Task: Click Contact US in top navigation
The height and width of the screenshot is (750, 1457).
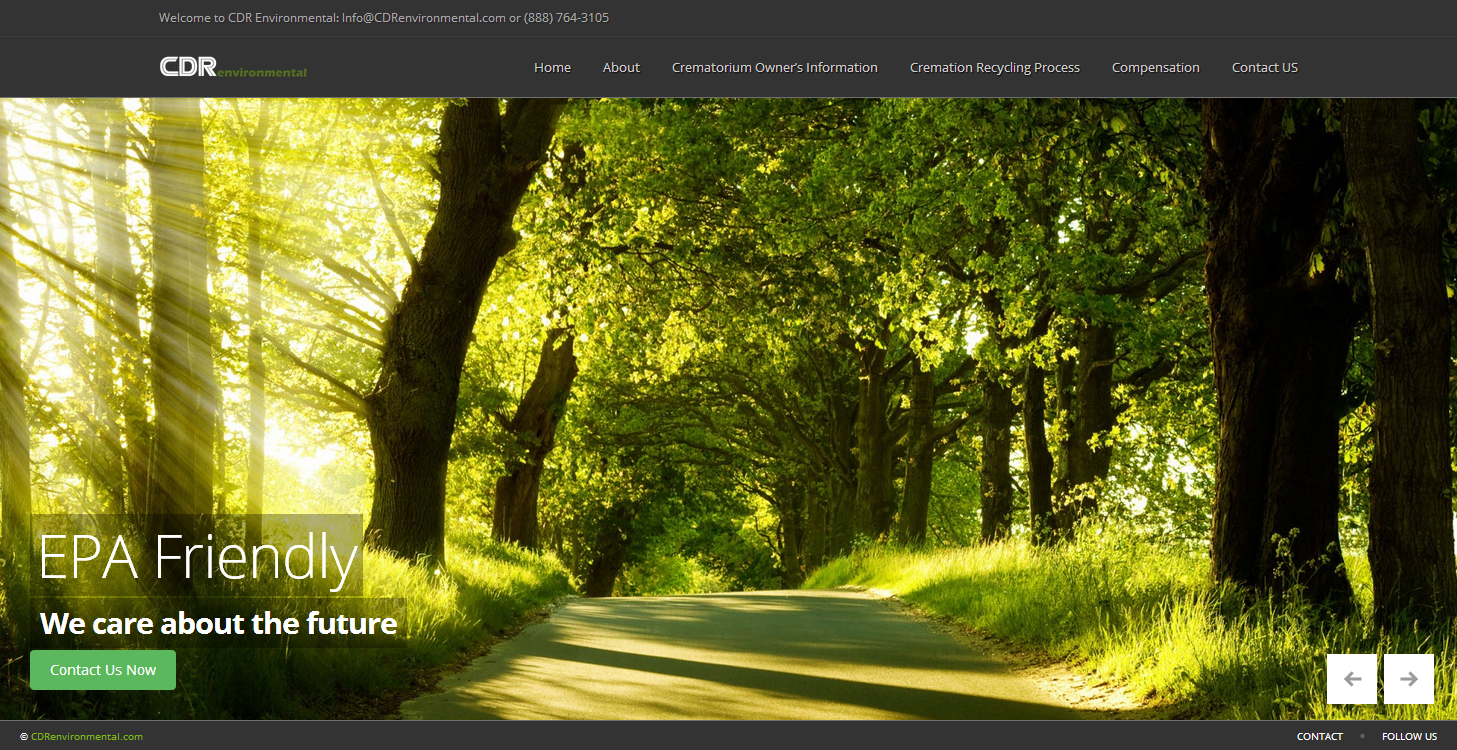Action: pos(1264,68)
